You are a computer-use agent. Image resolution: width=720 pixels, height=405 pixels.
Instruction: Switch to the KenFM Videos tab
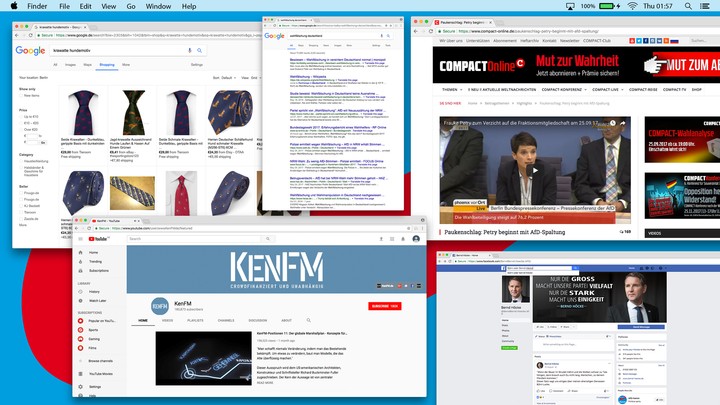coord(167,321)
